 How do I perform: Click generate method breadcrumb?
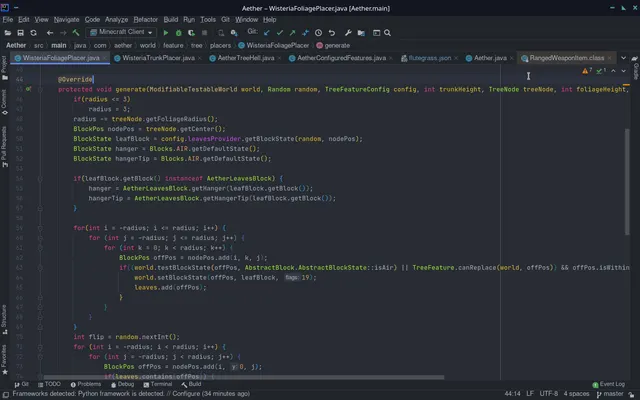pos(333,45)
